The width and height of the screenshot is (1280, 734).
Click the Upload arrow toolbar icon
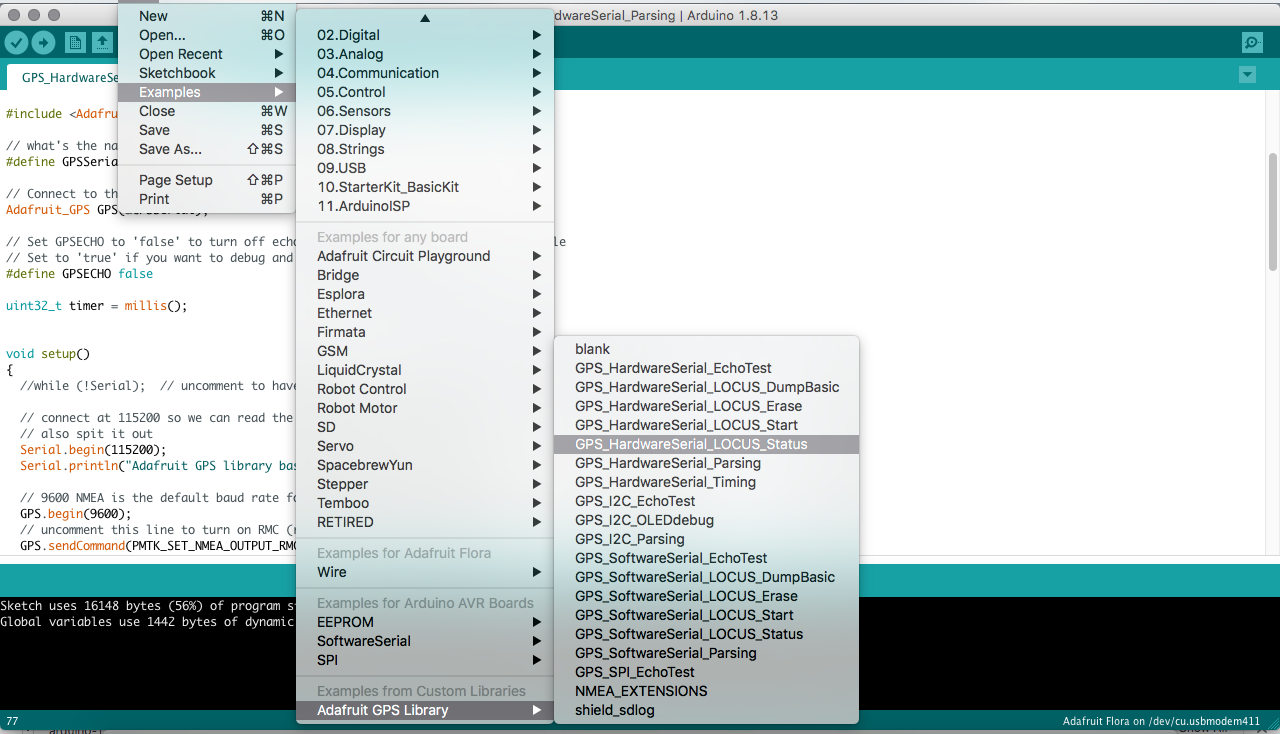[43, 42]
